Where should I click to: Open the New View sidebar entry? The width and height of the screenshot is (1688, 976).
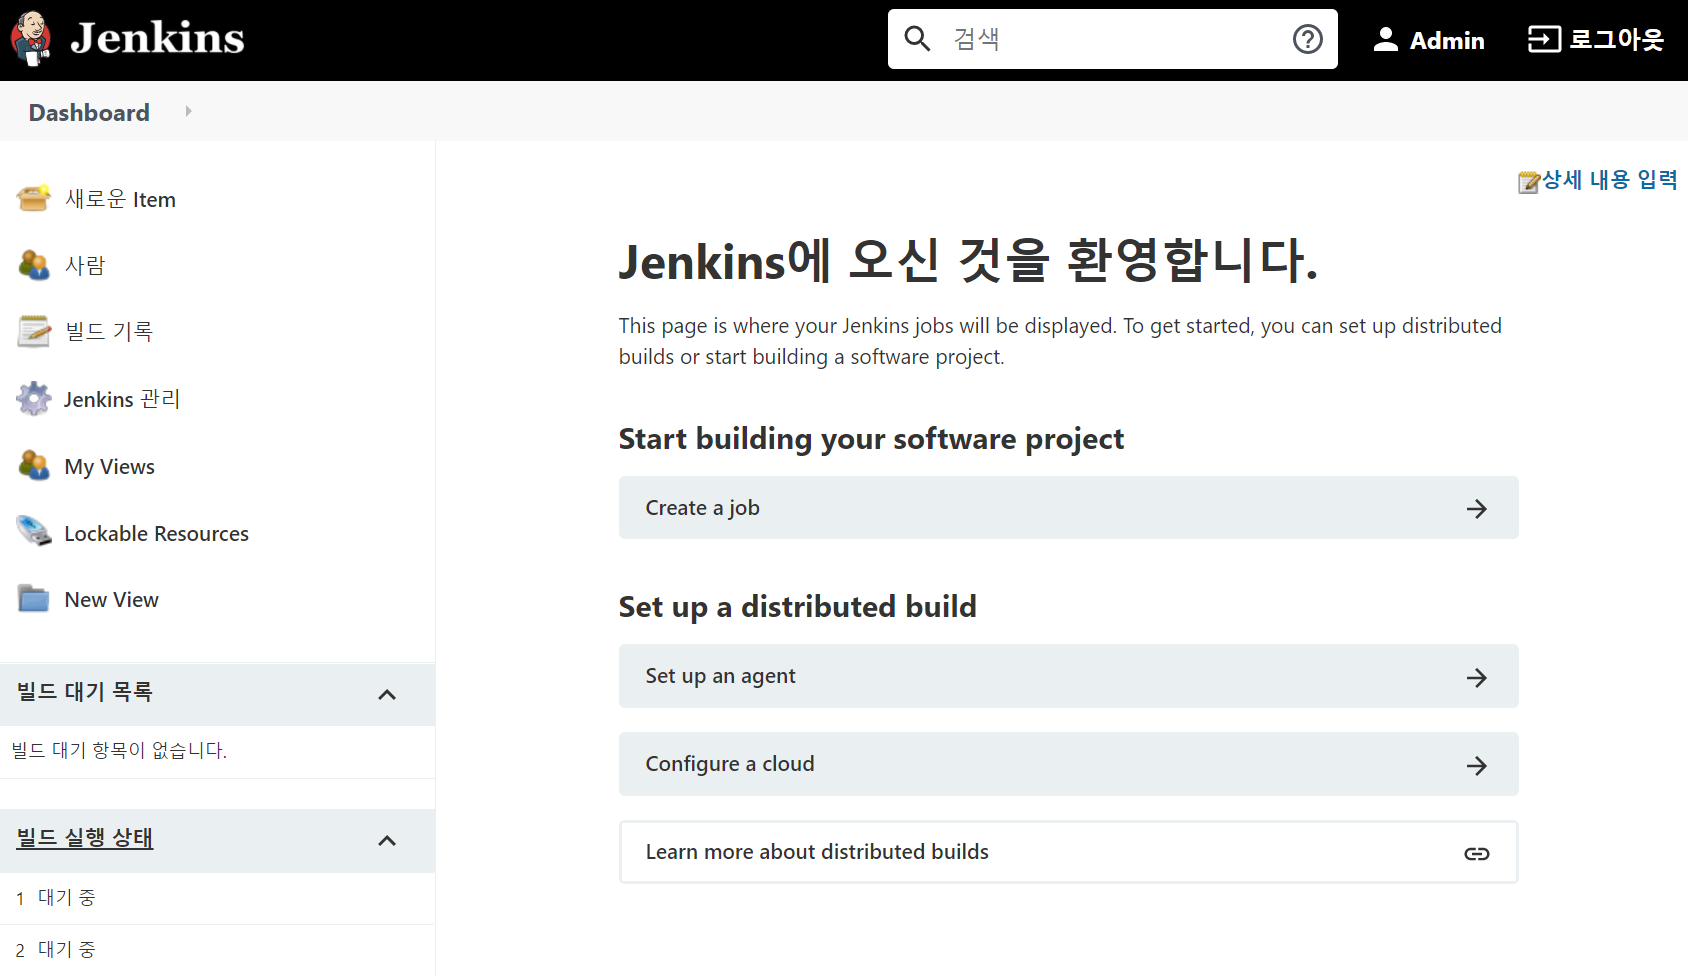point(111,599)
